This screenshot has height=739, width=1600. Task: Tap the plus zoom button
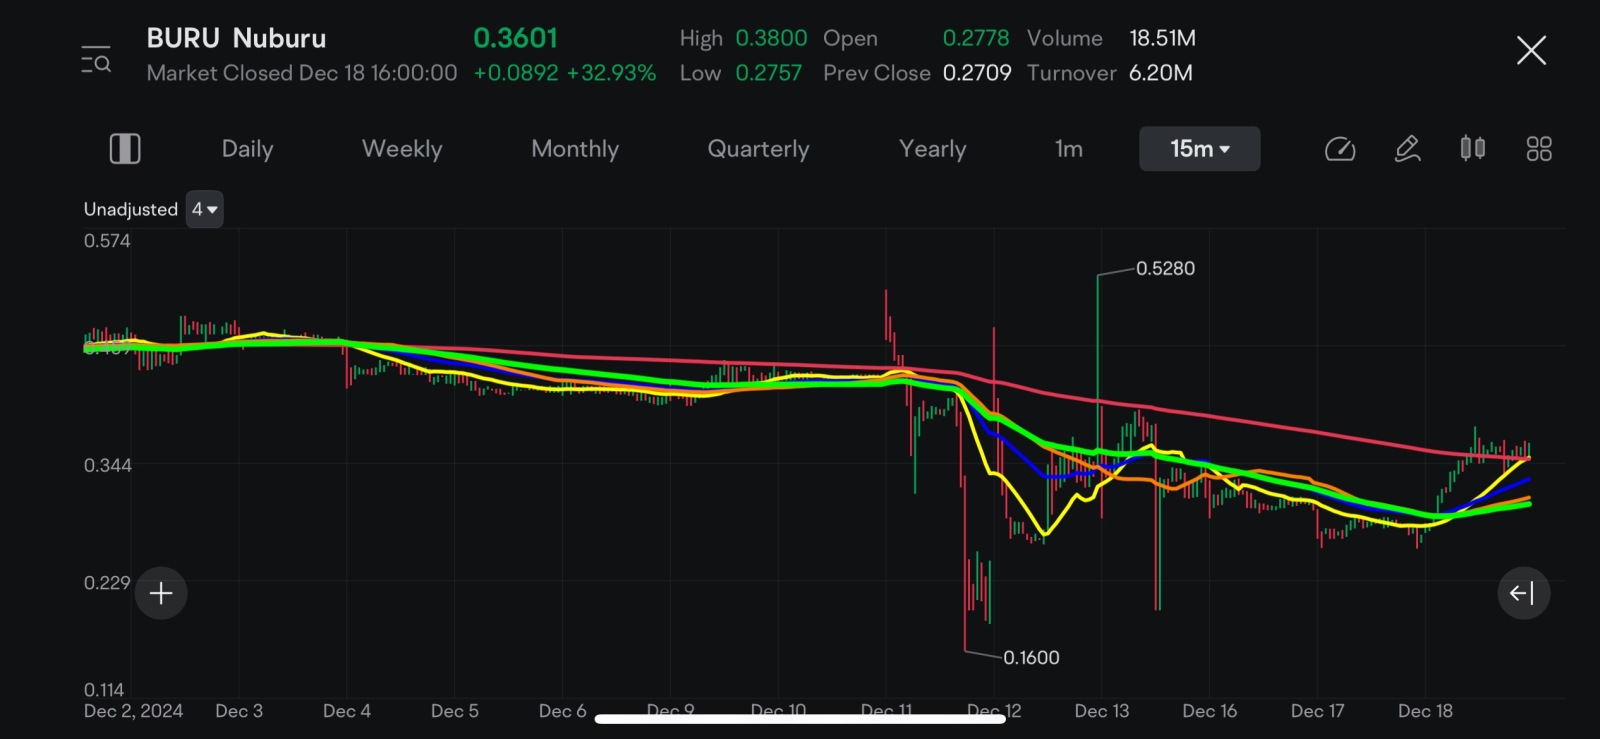point(161,593)
